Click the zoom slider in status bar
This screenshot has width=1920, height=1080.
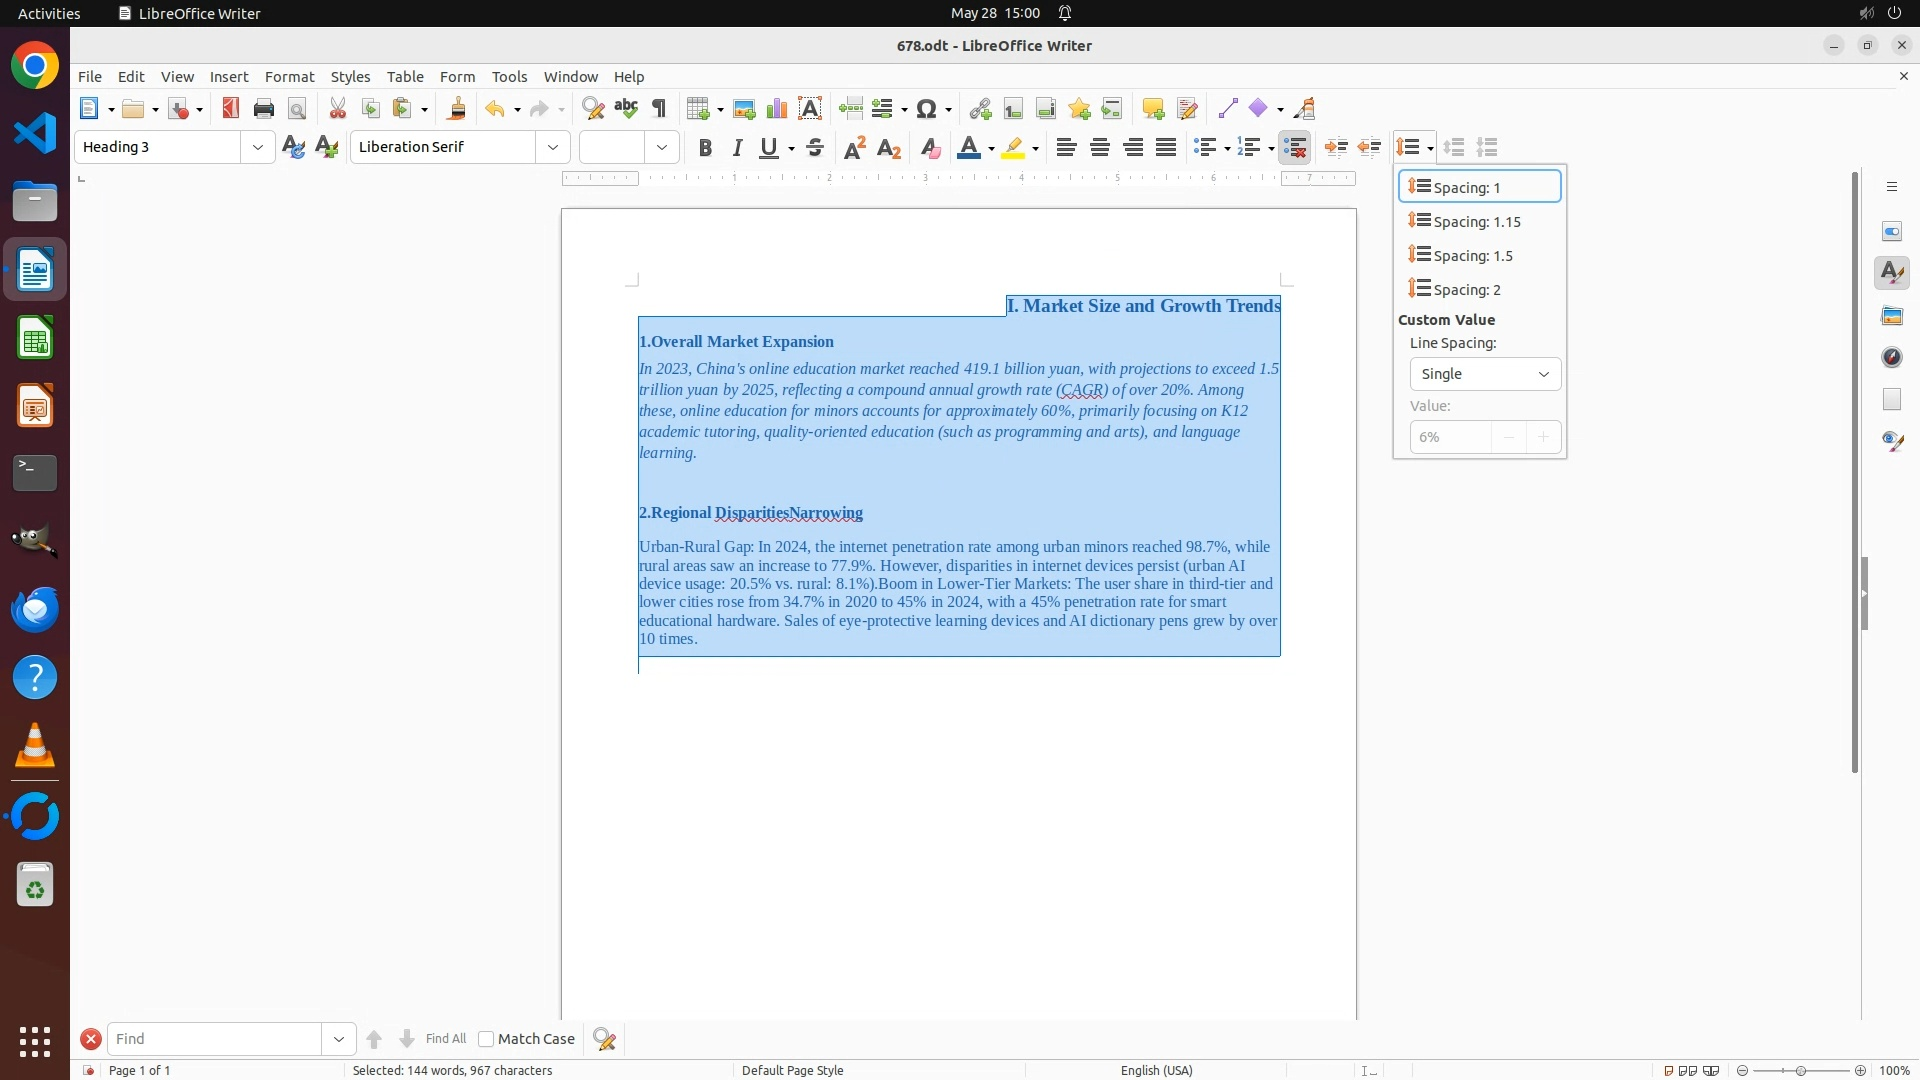point(1801,1070)
